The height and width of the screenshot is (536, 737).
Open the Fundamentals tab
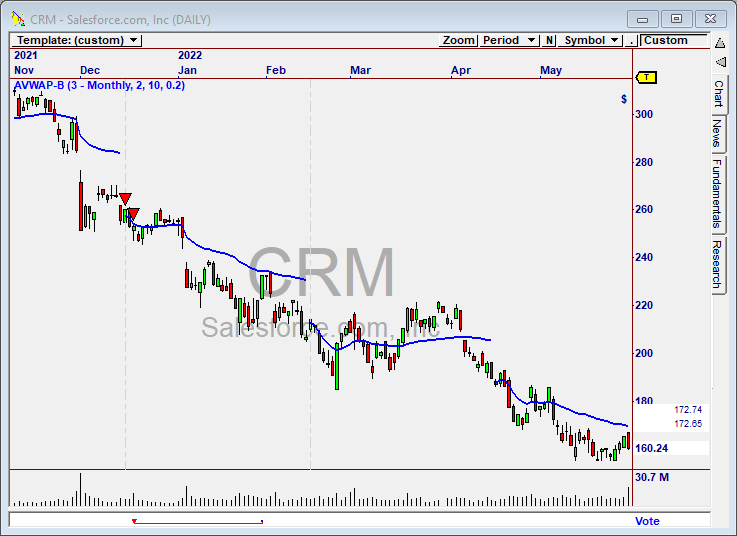coord(718,193)
